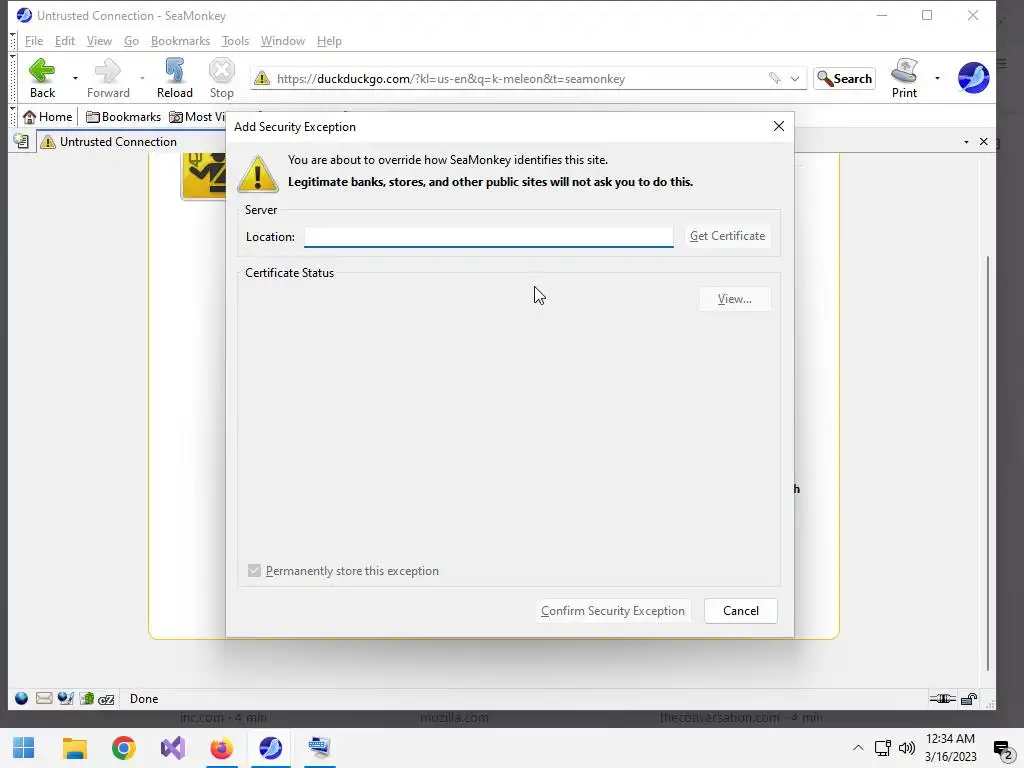Select the Untrusted Connection tab
Screen dimensions: 1024x768
click(131, 142)
